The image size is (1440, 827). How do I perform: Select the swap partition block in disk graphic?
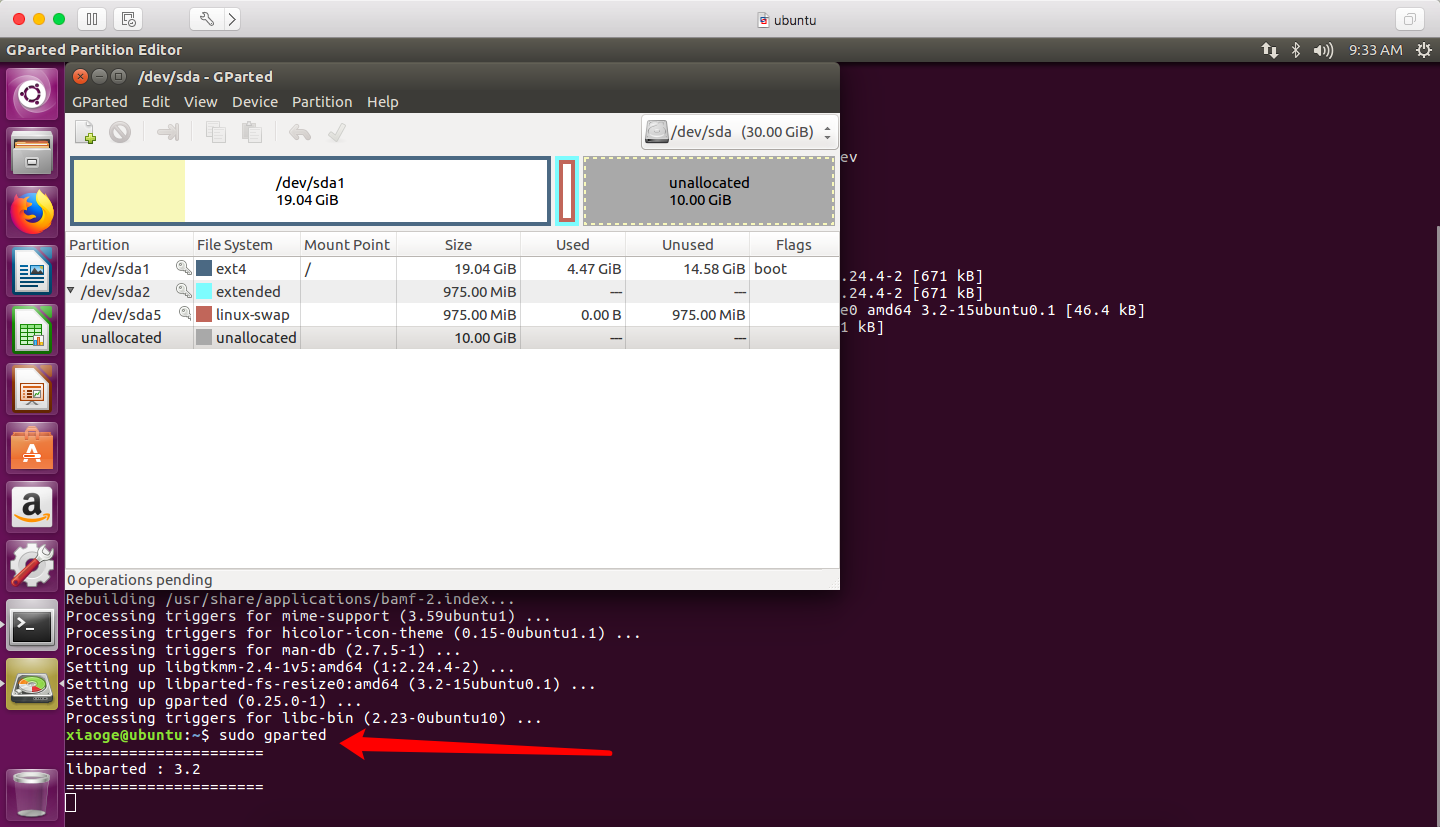(567, 191)
